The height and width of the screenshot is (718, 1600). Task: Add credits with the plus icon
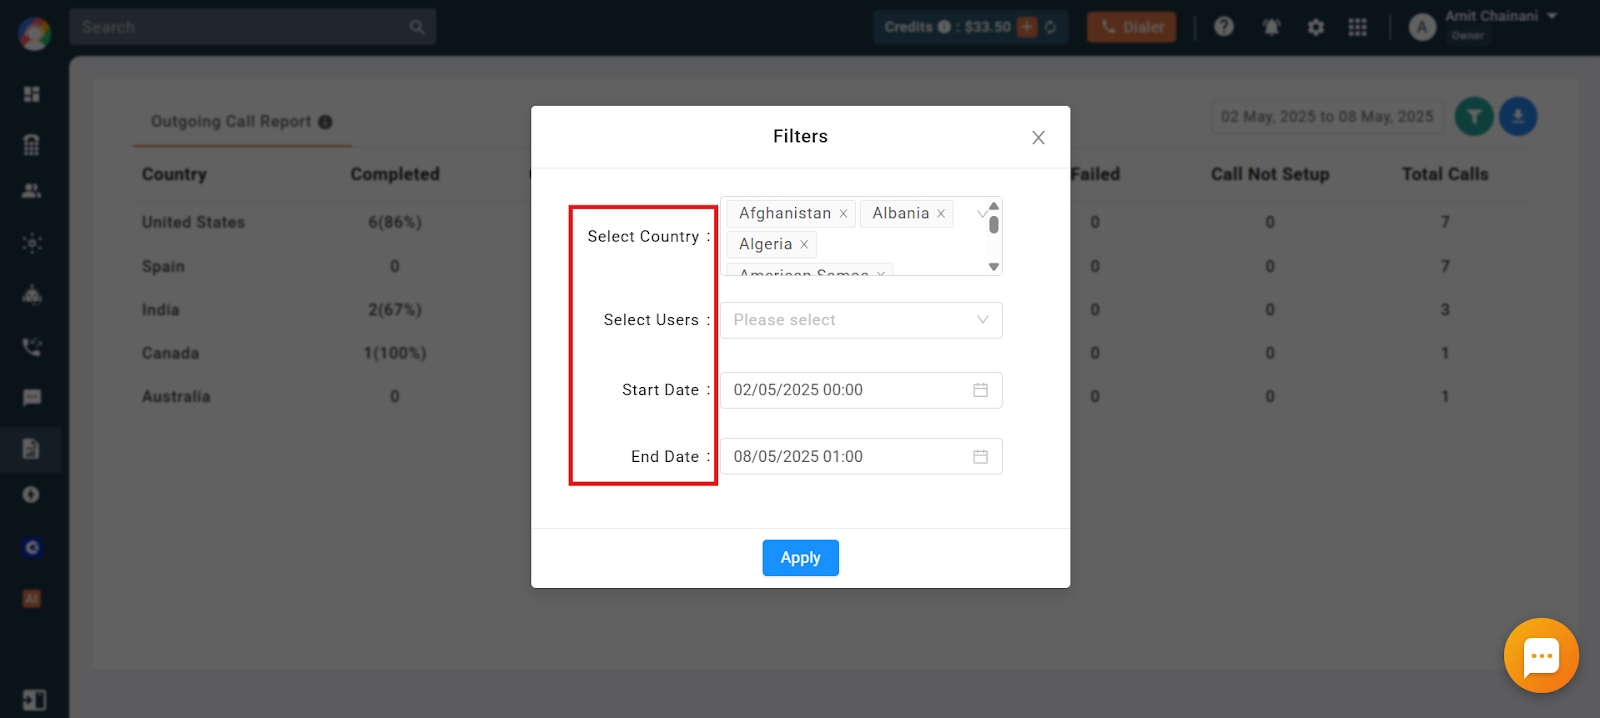click(1027, 27)
